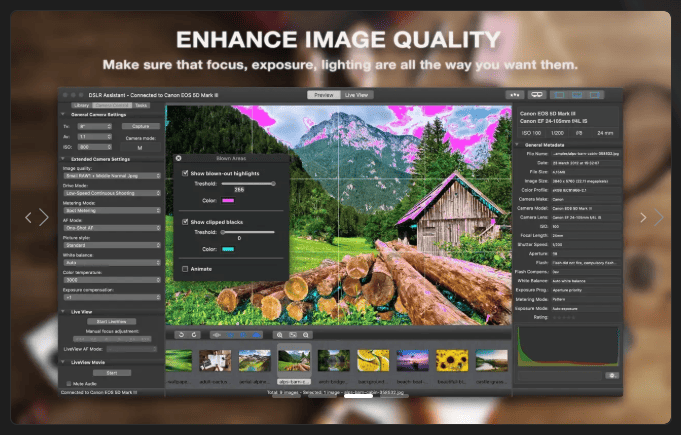Image resolution: width=681 pixels, height=435 pixels.
Task: Click the gear icon below the histogram
Action: point(612,375)
